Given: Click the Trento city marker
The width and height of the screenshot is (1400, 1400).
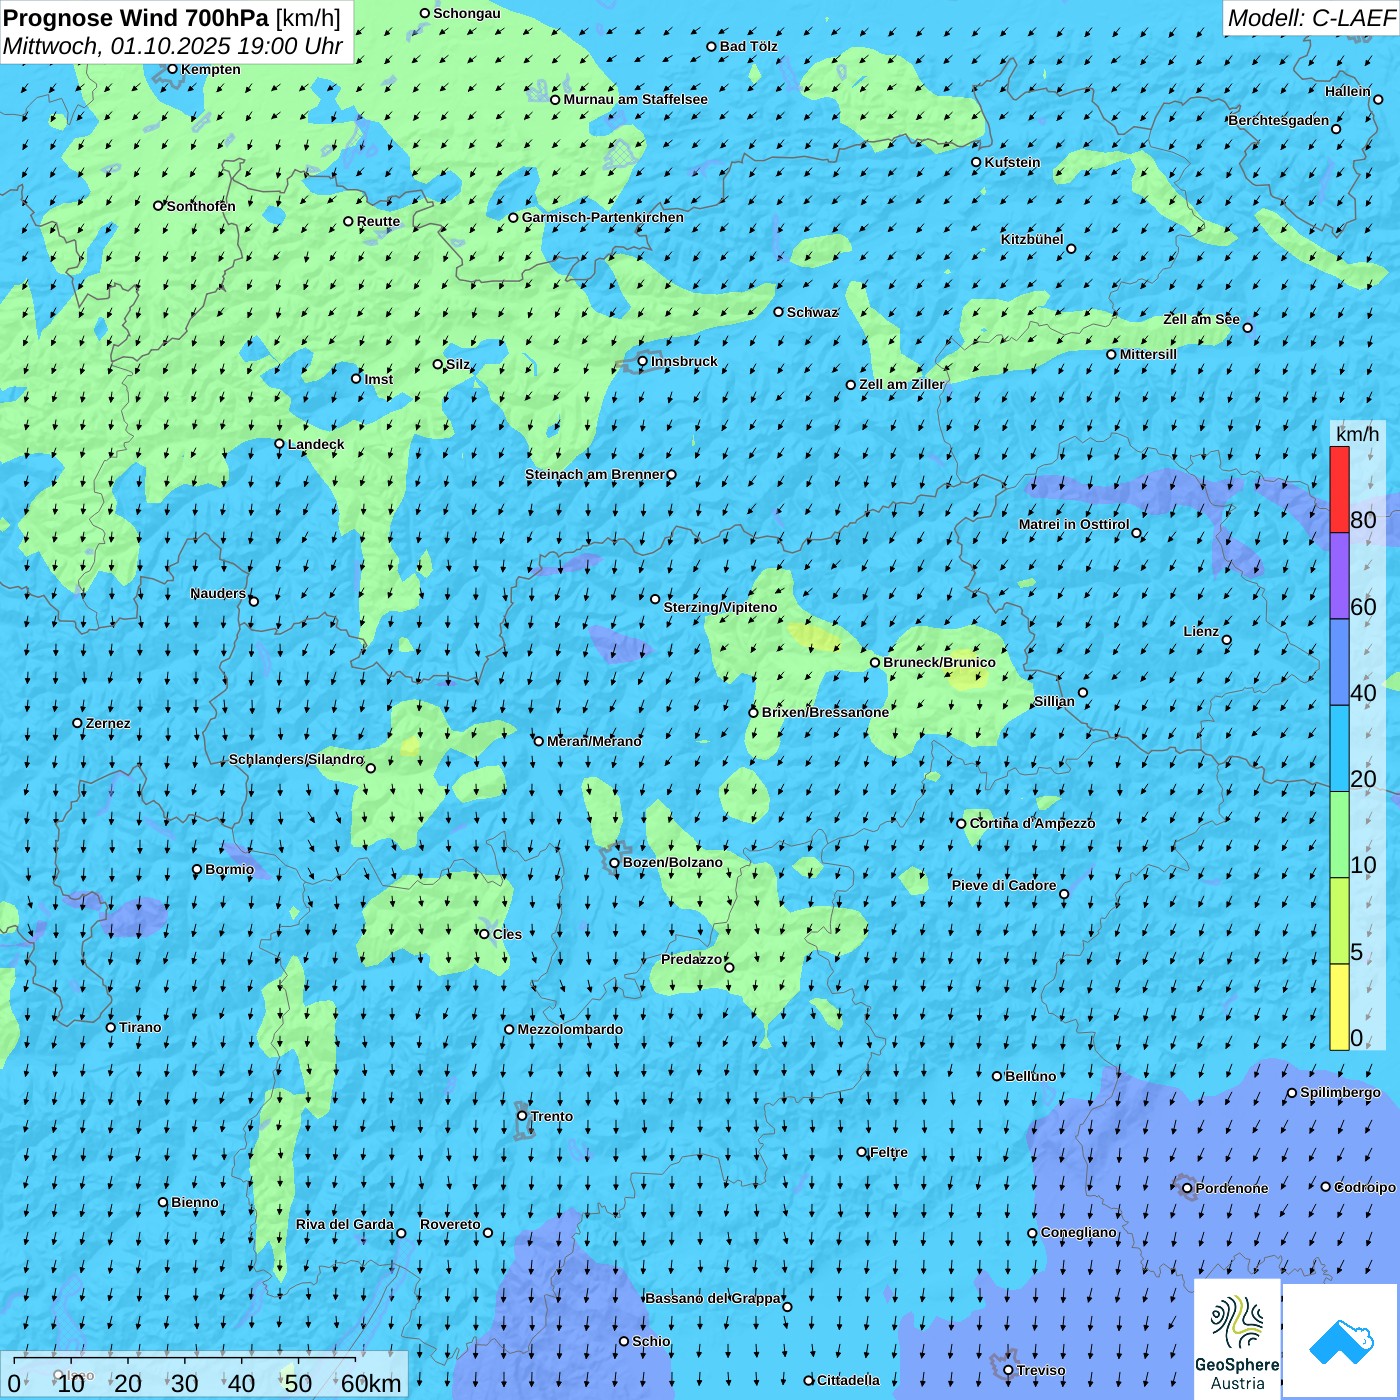Looking at the screenshot, I should [x=522, y=1116].
